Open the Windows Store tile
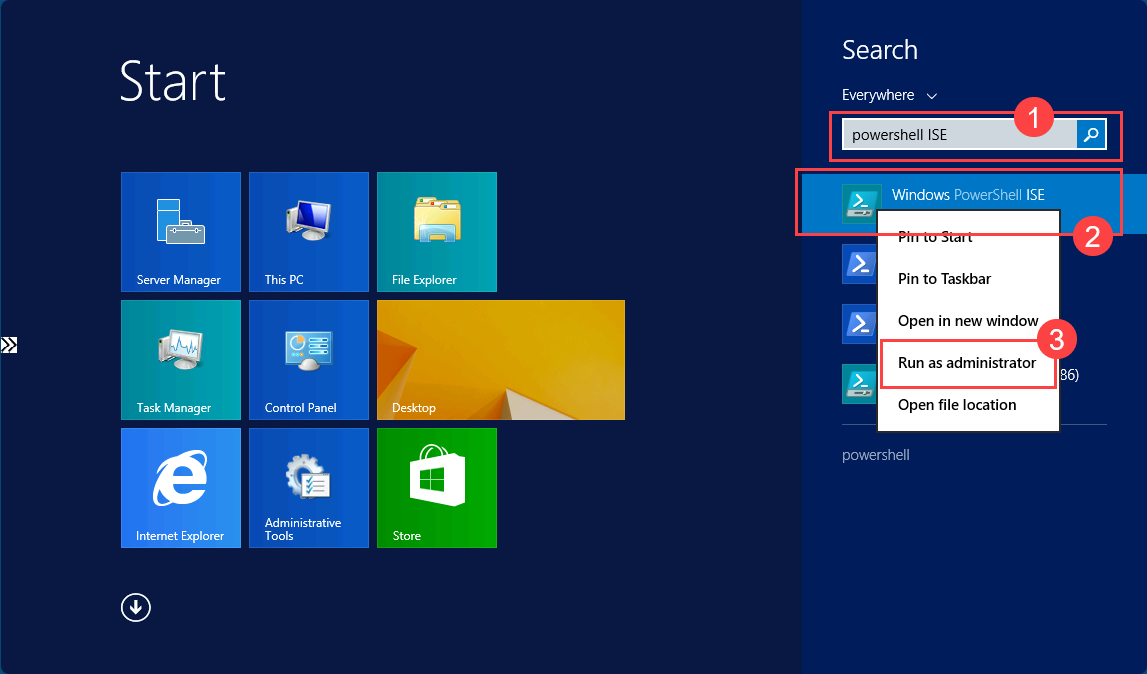 (436, 488)
